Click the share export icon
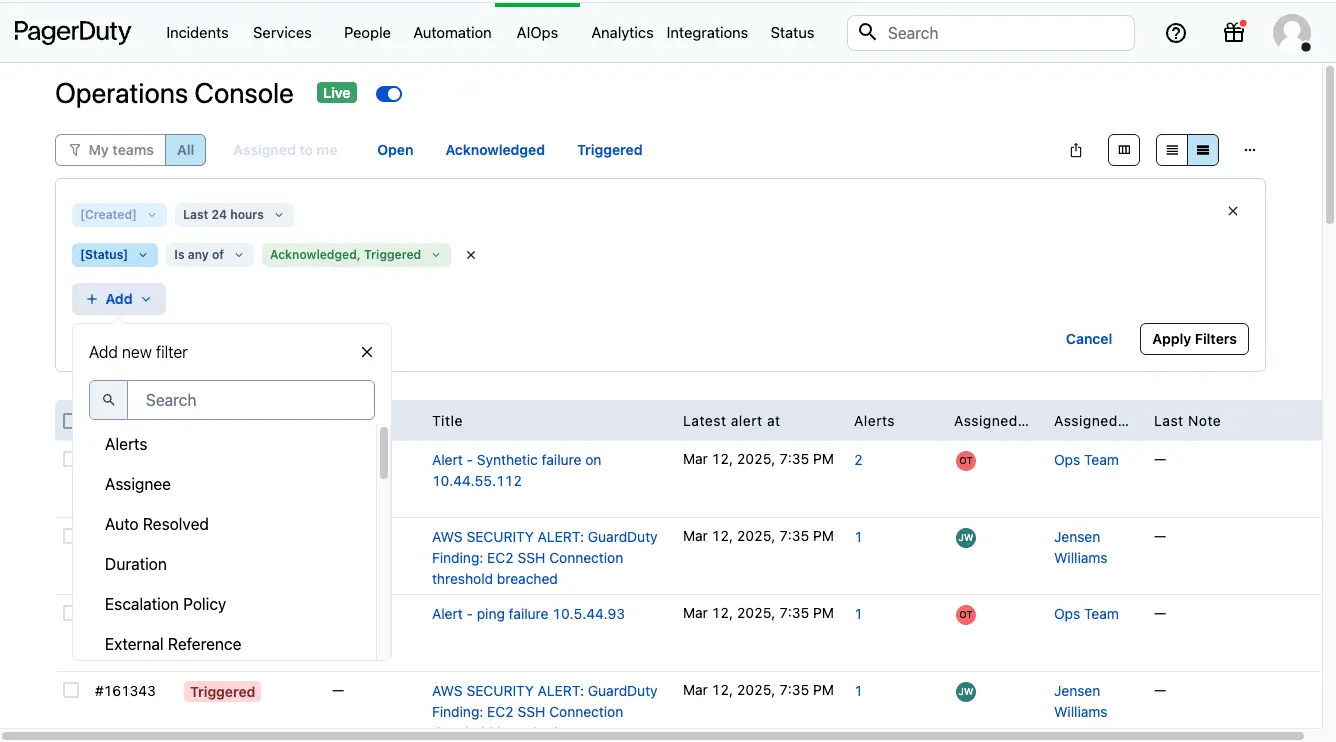 1076,150
